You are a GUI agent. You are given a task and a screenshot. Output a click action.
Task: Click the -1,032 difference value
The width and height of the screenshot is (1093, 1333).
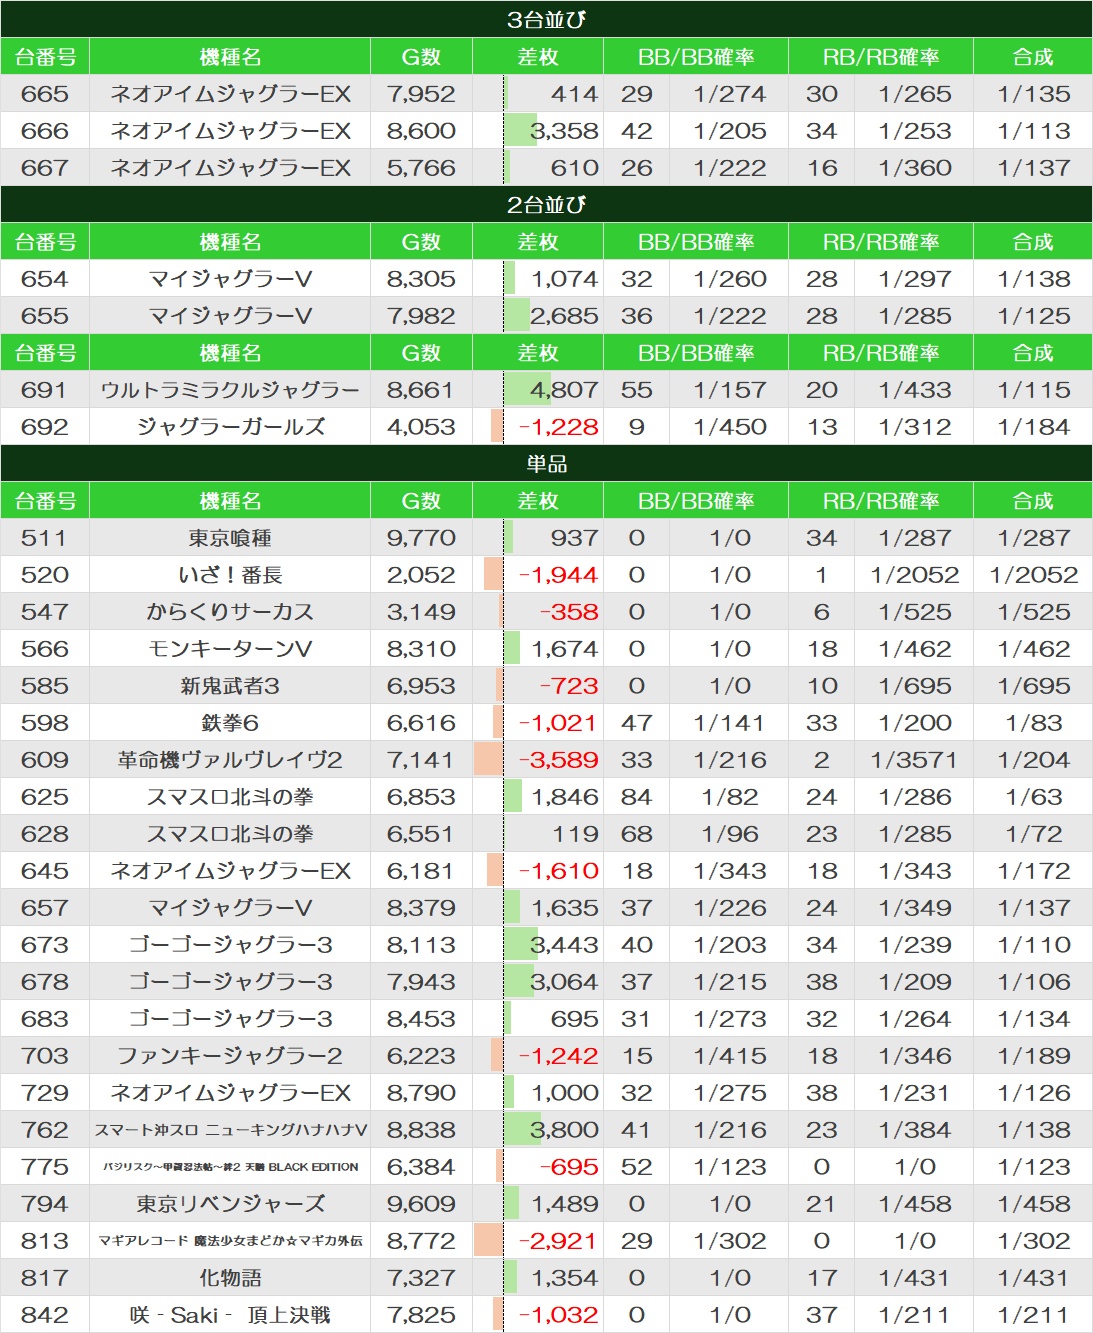(558, 1315)
